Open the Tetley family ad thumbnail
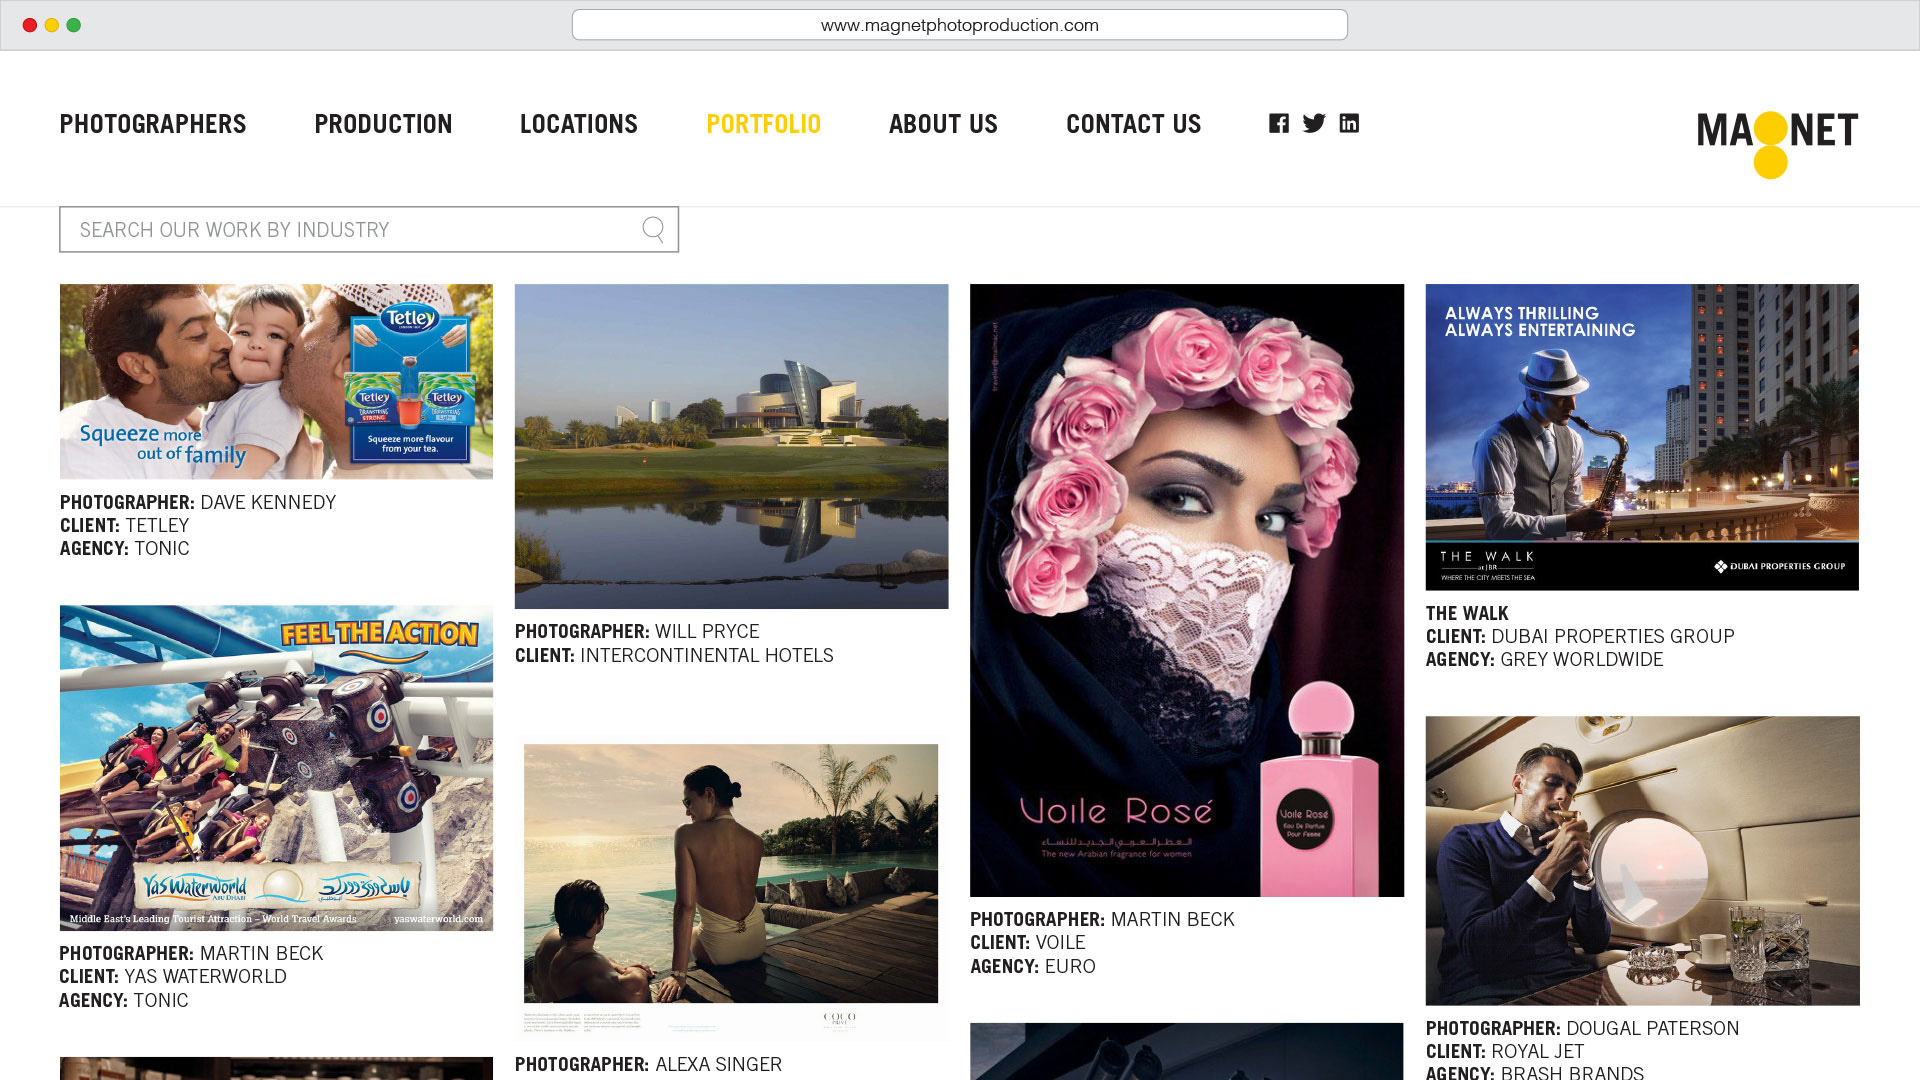 (276, 381)
